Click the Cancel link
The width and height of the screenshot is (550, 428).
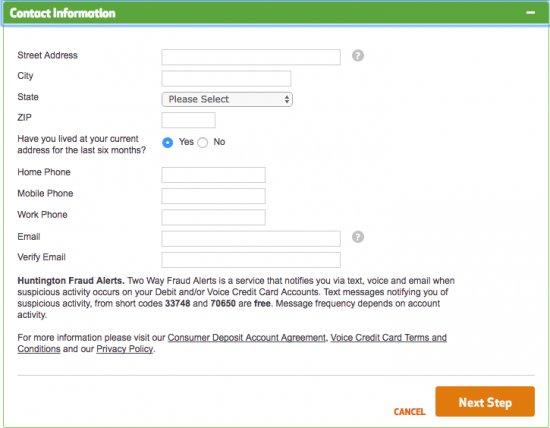click(409, 412)
